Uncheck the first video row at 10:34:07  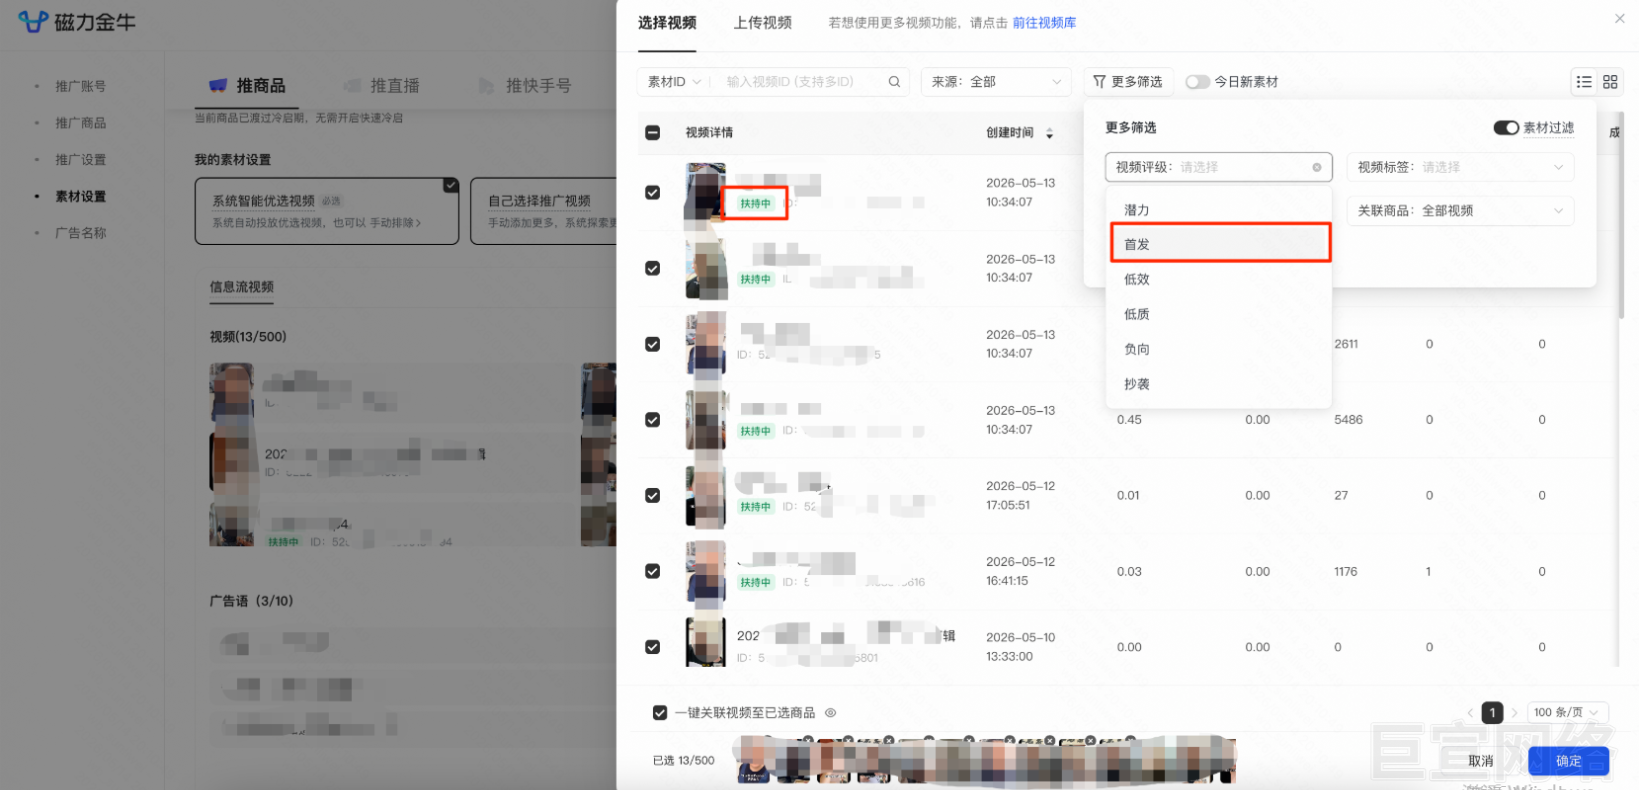pos(653,193)
